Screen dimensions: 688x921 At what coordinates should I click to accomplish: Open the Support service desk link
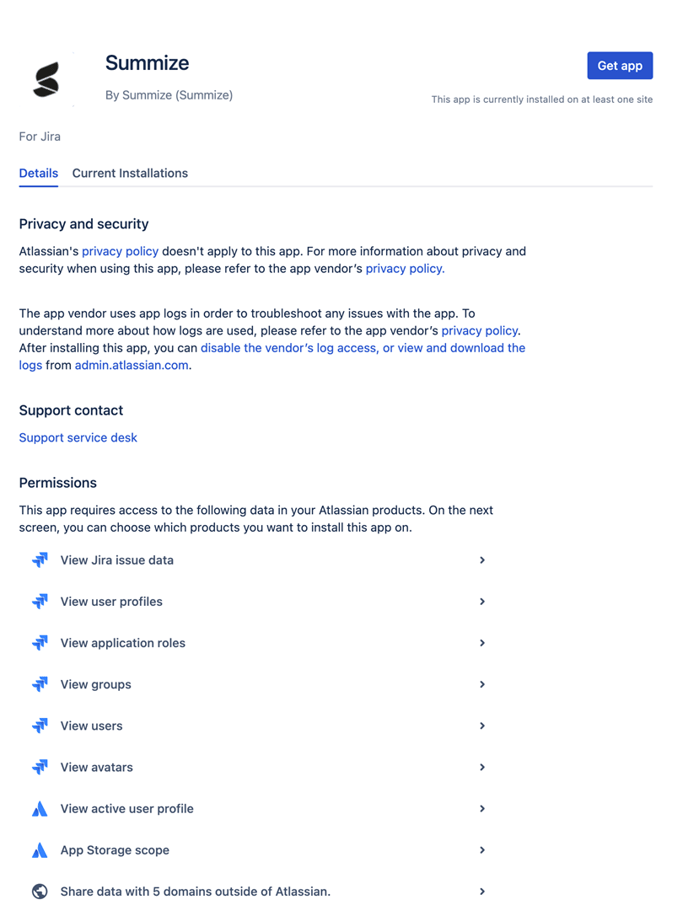(78, 437)
